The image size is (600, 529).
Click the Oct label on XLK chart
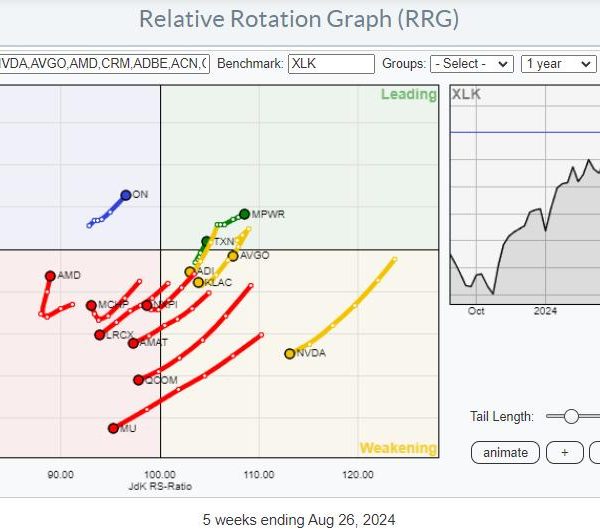click(x=476, y=311)
